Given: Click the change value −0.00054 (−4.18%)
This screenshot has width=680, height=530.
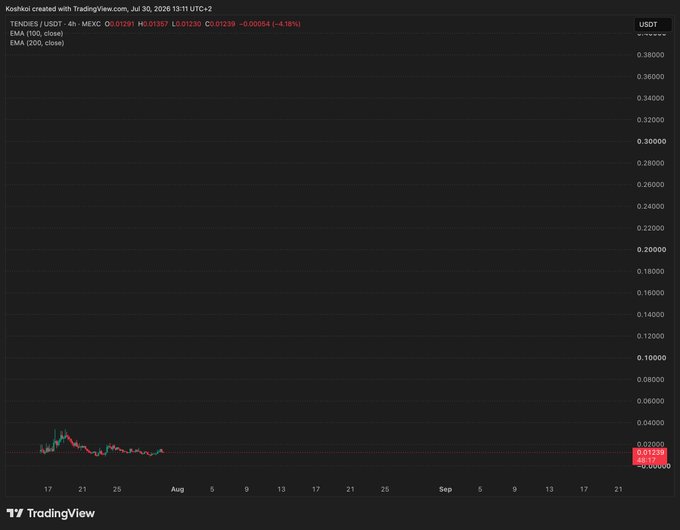Looking at the screenshot, I should click(x=270, y=24).
